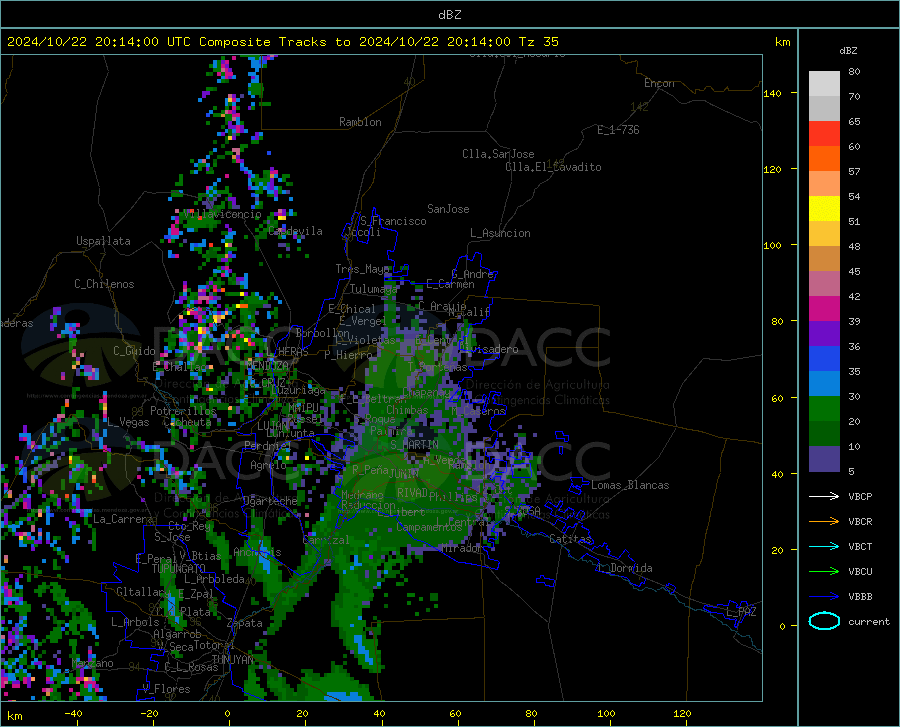Click the Catitas place label
Viewport: 900px width, 727px height.
pos(571,539)
